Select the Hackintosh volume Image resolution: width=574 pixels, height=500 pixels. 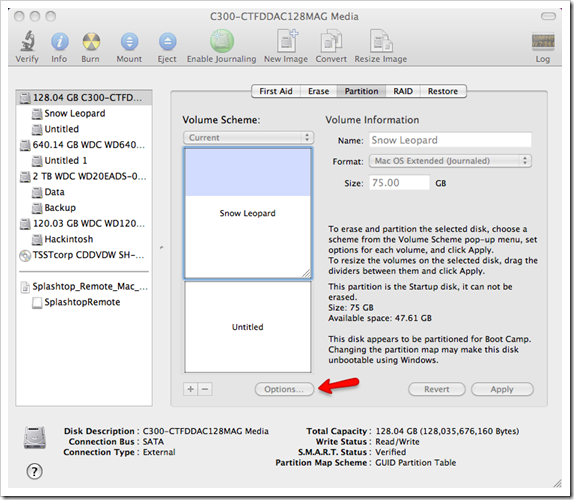(84, 239)
